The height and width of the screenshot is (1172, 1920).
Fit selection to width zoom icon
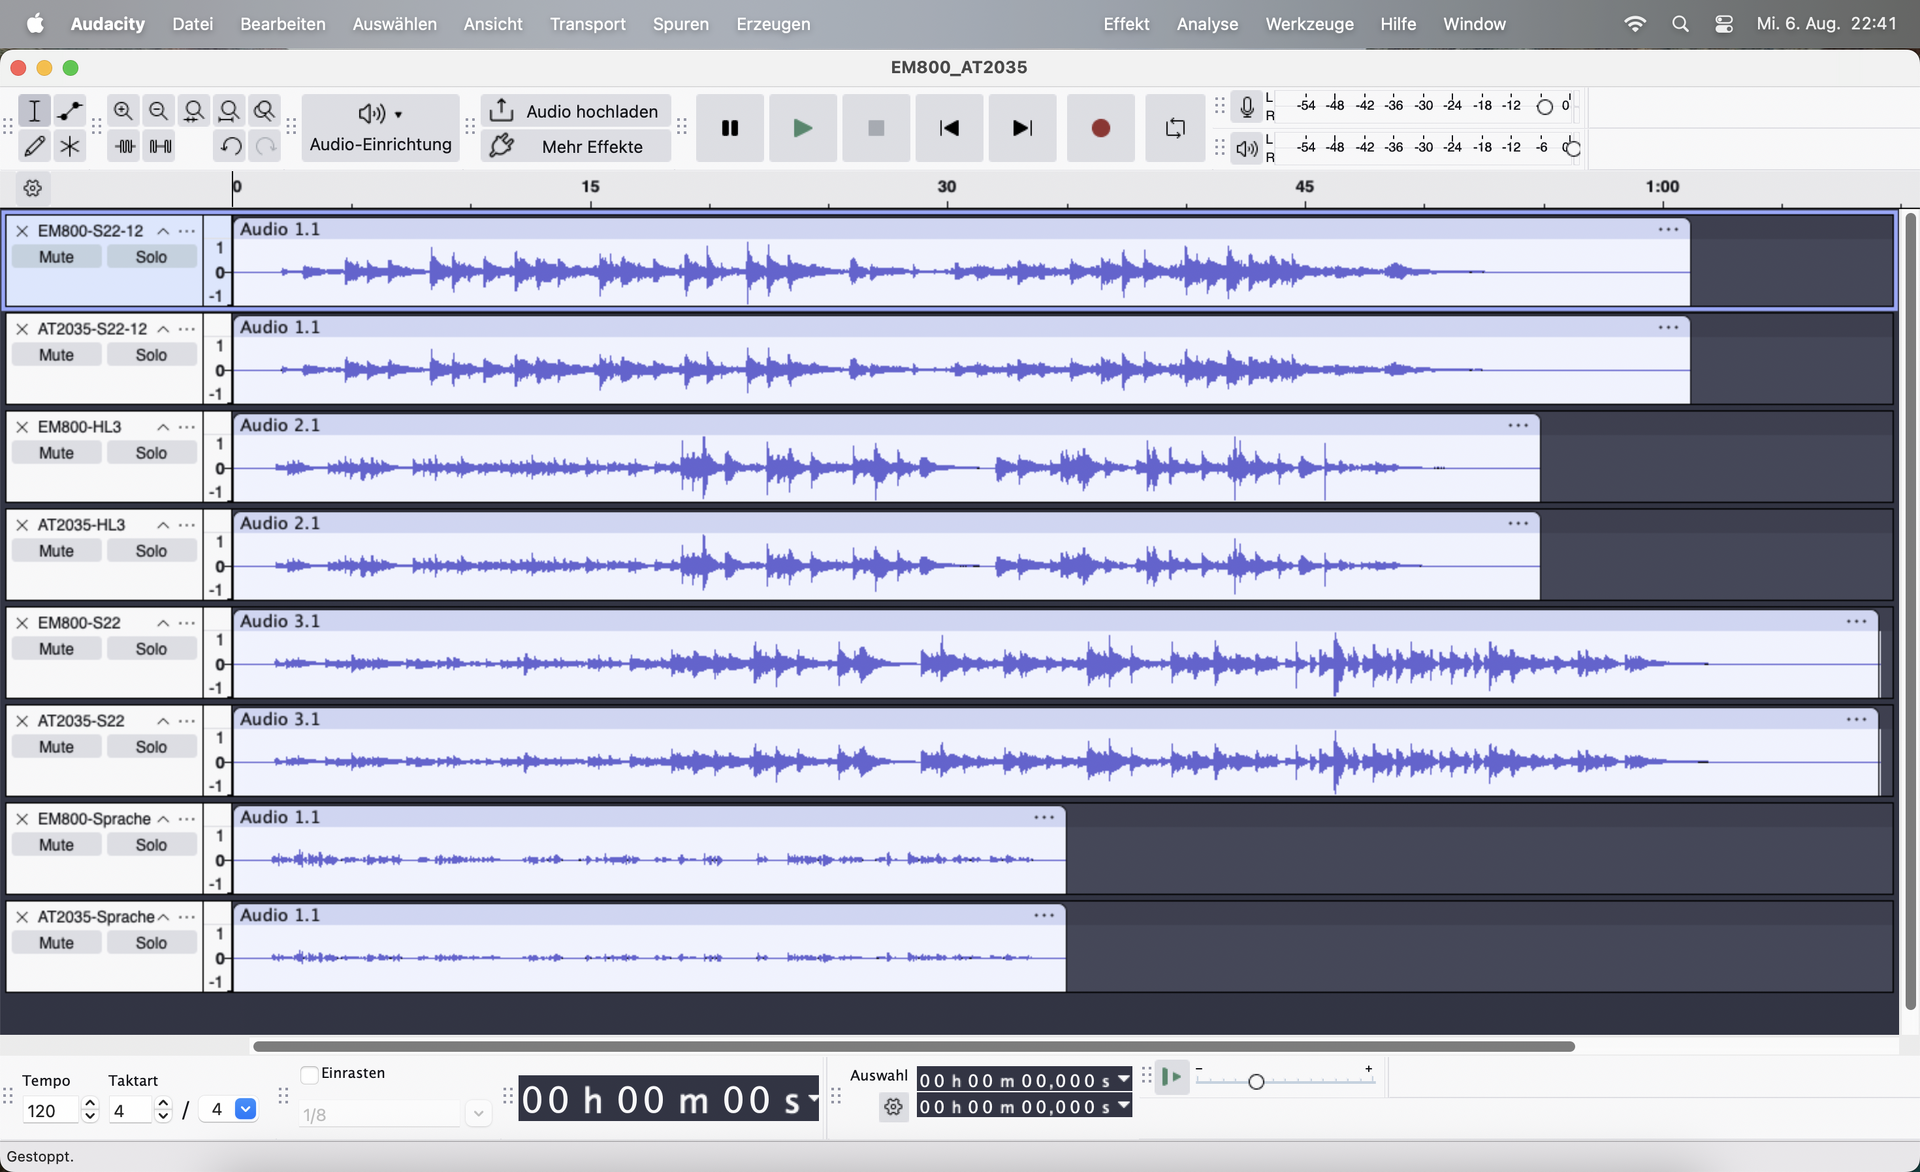click(x=194, y=111)
